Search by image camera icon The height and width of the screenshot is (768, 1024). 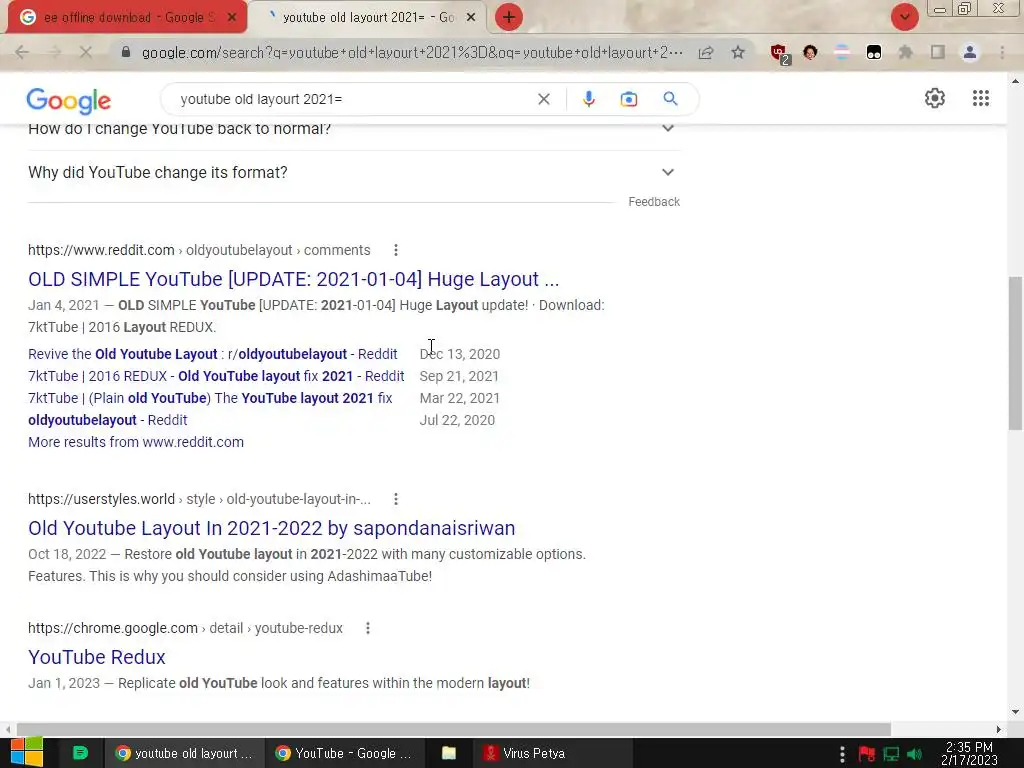(629, 99)
